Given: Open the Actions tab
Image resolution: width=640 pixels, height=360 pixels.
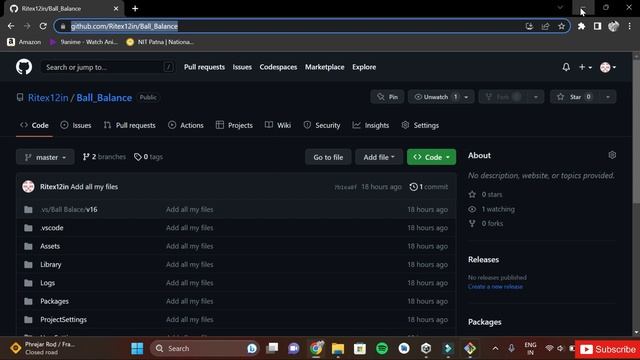Looking at the screenshot, I should tap(186, 125).
